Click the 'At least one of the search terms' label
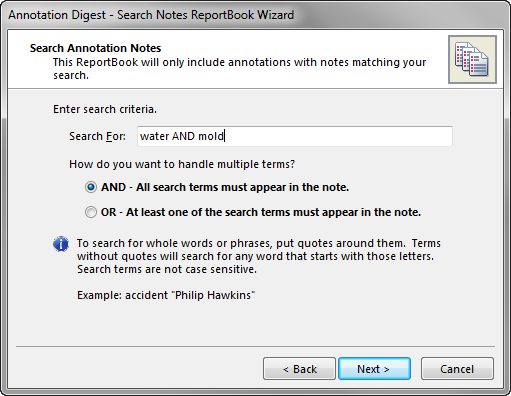Screen dimensions: 511x396 coord(261,212)
